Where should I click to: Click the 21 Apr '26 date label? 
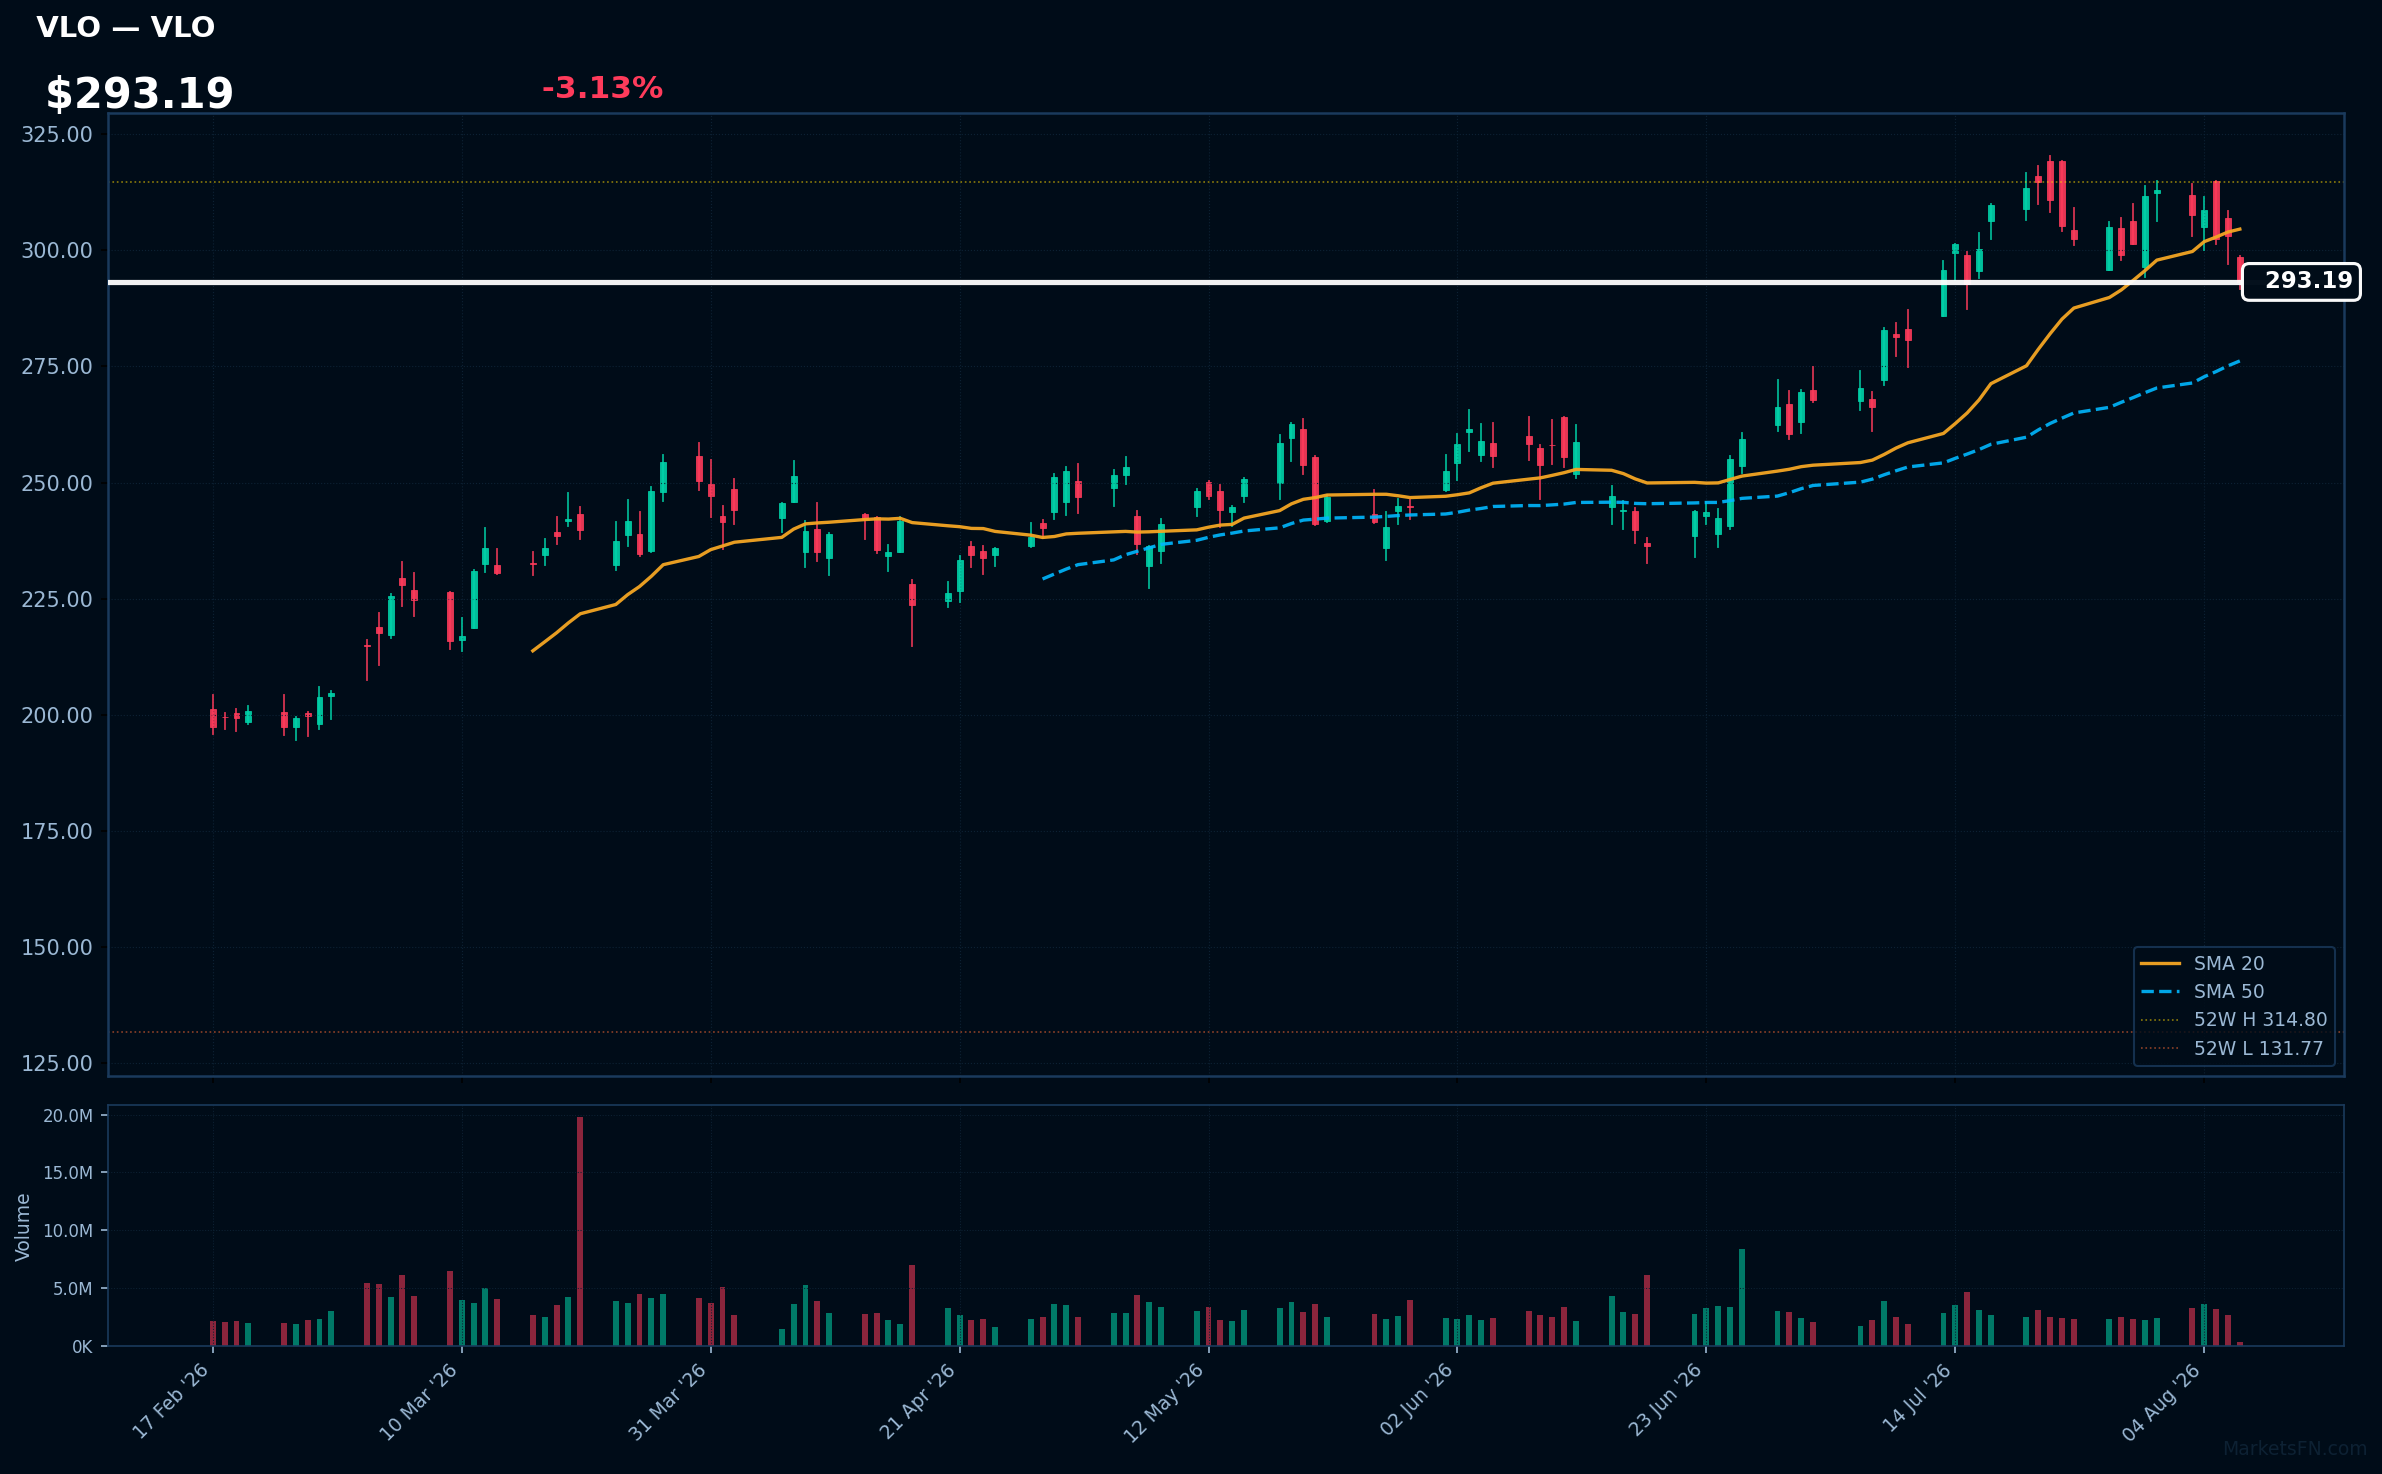pos(918,1401)
